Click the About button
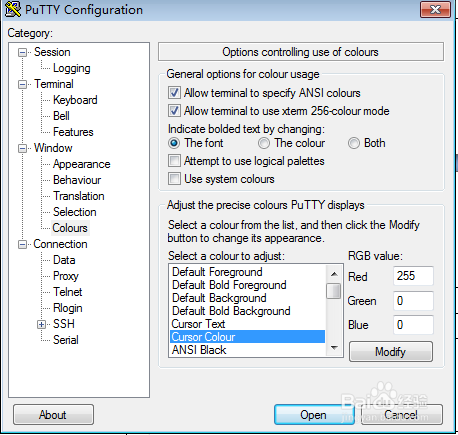 (53, 415)
